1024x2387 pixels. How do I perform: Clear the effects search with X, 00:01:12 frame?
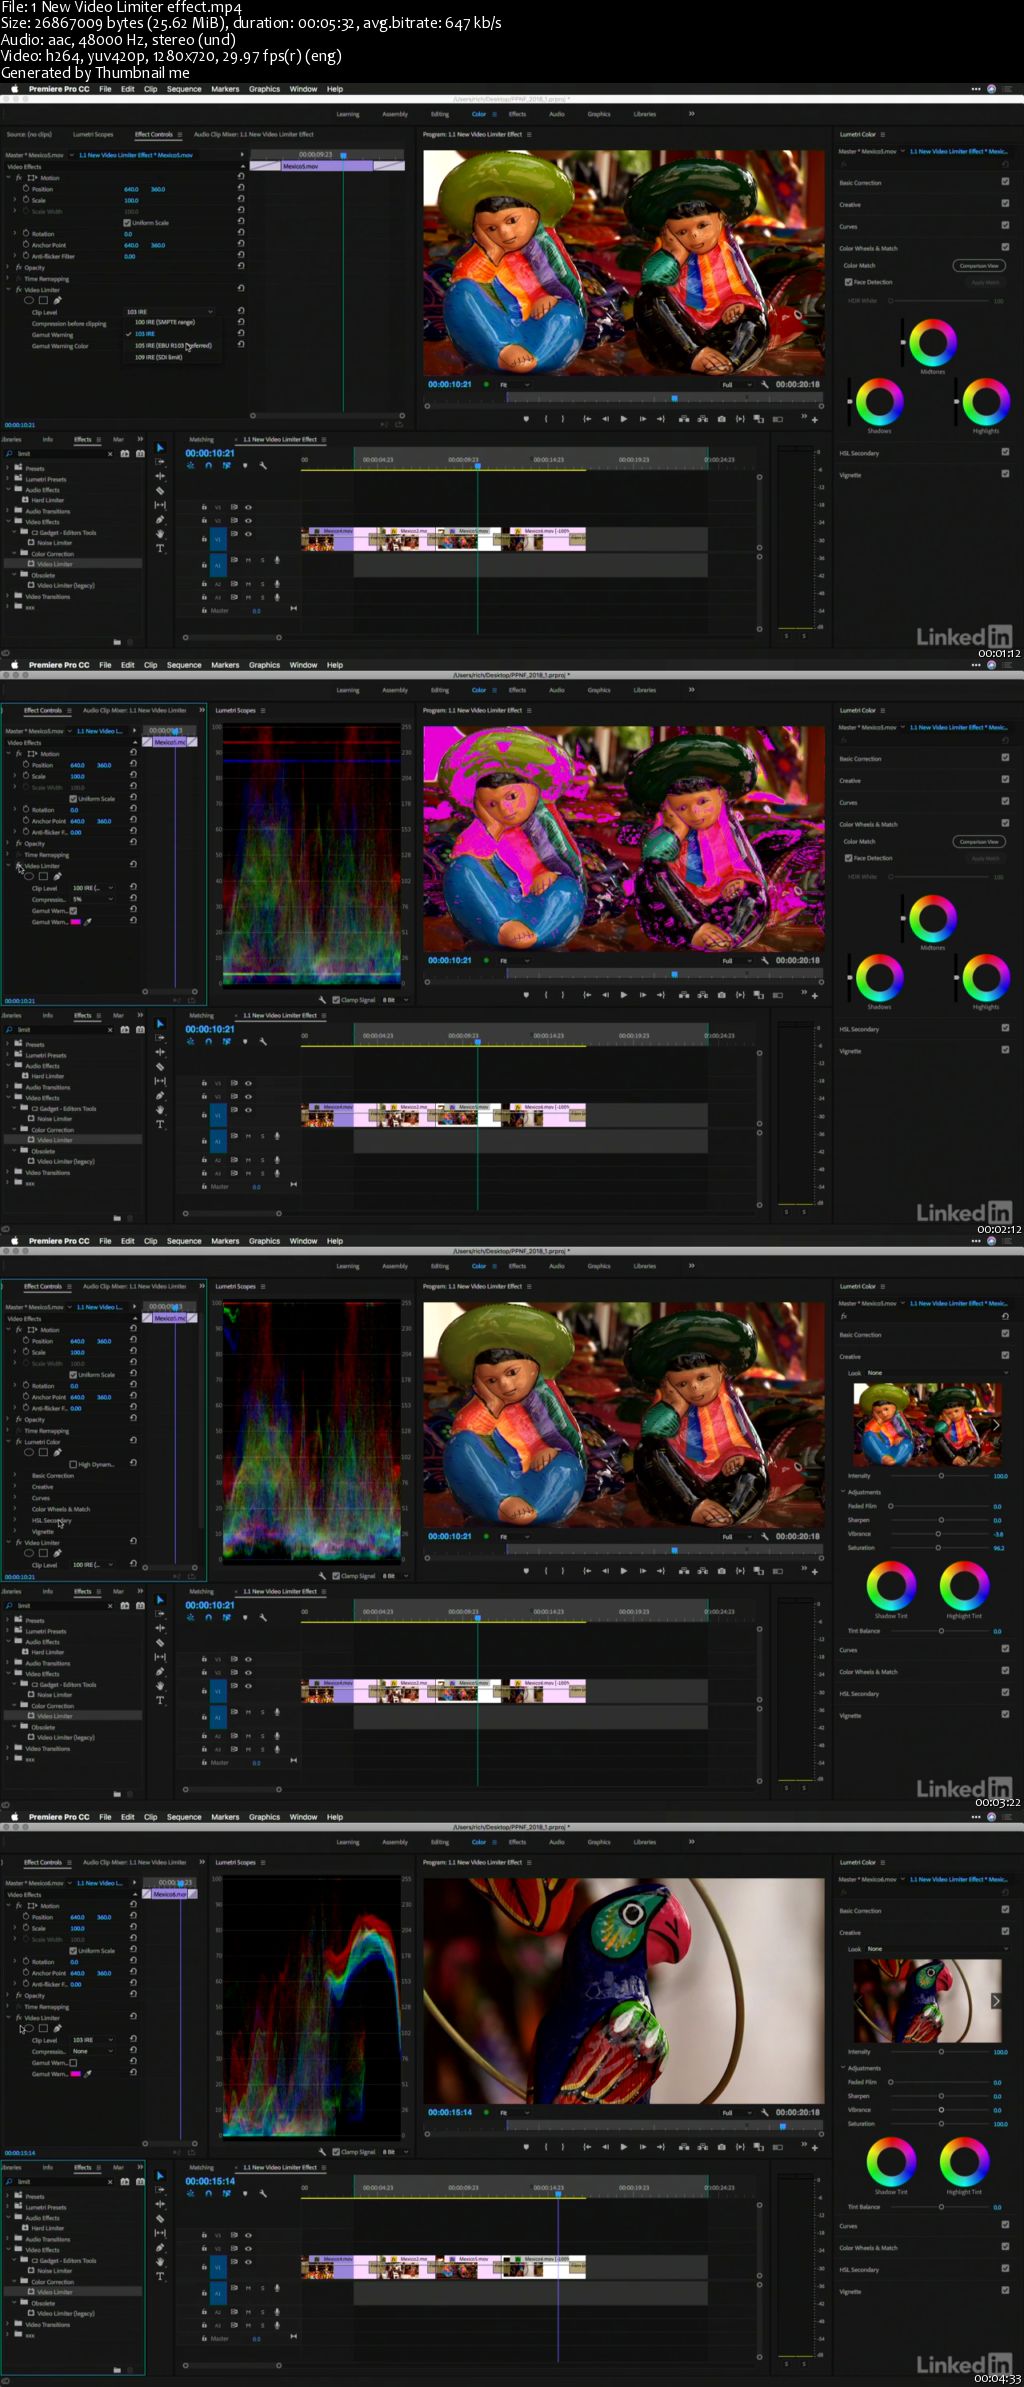point(110,454)
